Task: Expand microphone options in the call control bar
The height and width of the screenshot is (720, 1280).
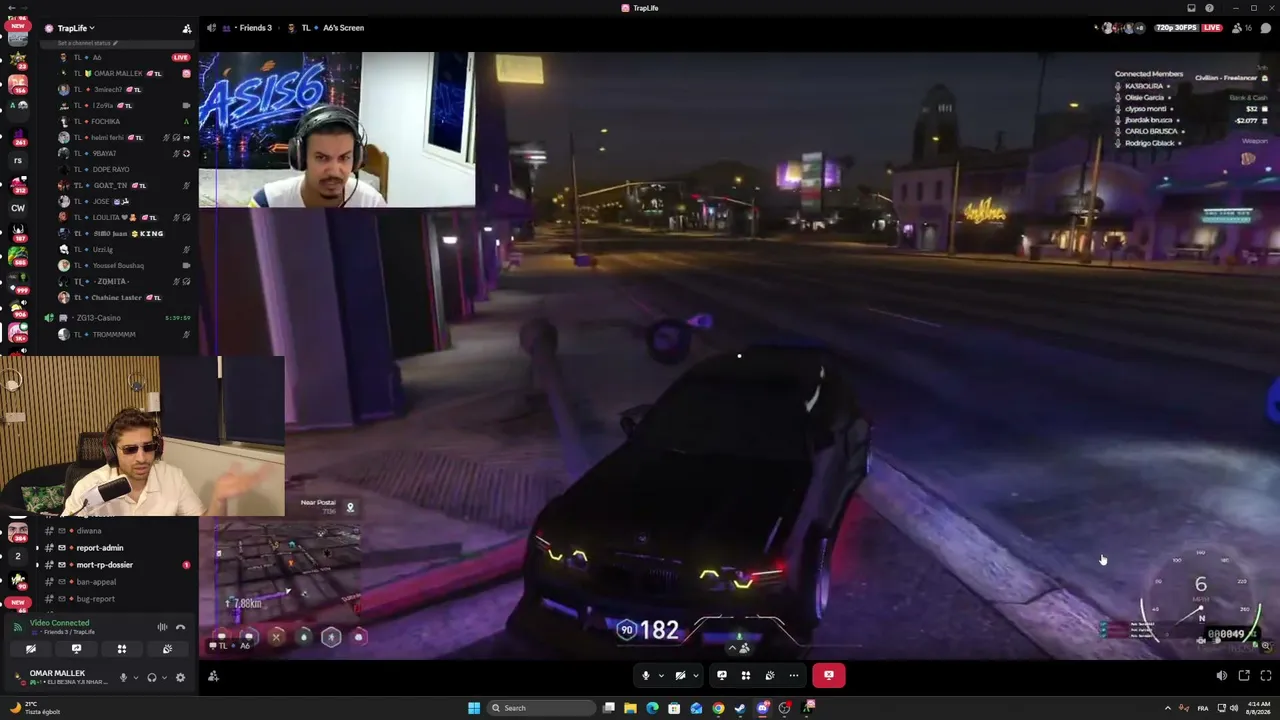Action: (661, 675)
